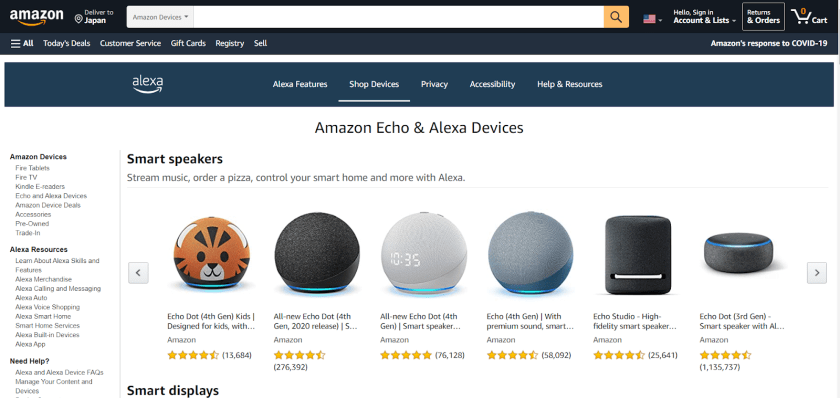Open the shopping cart icon
Screen dimensions: 840x398
pos(809,17)
